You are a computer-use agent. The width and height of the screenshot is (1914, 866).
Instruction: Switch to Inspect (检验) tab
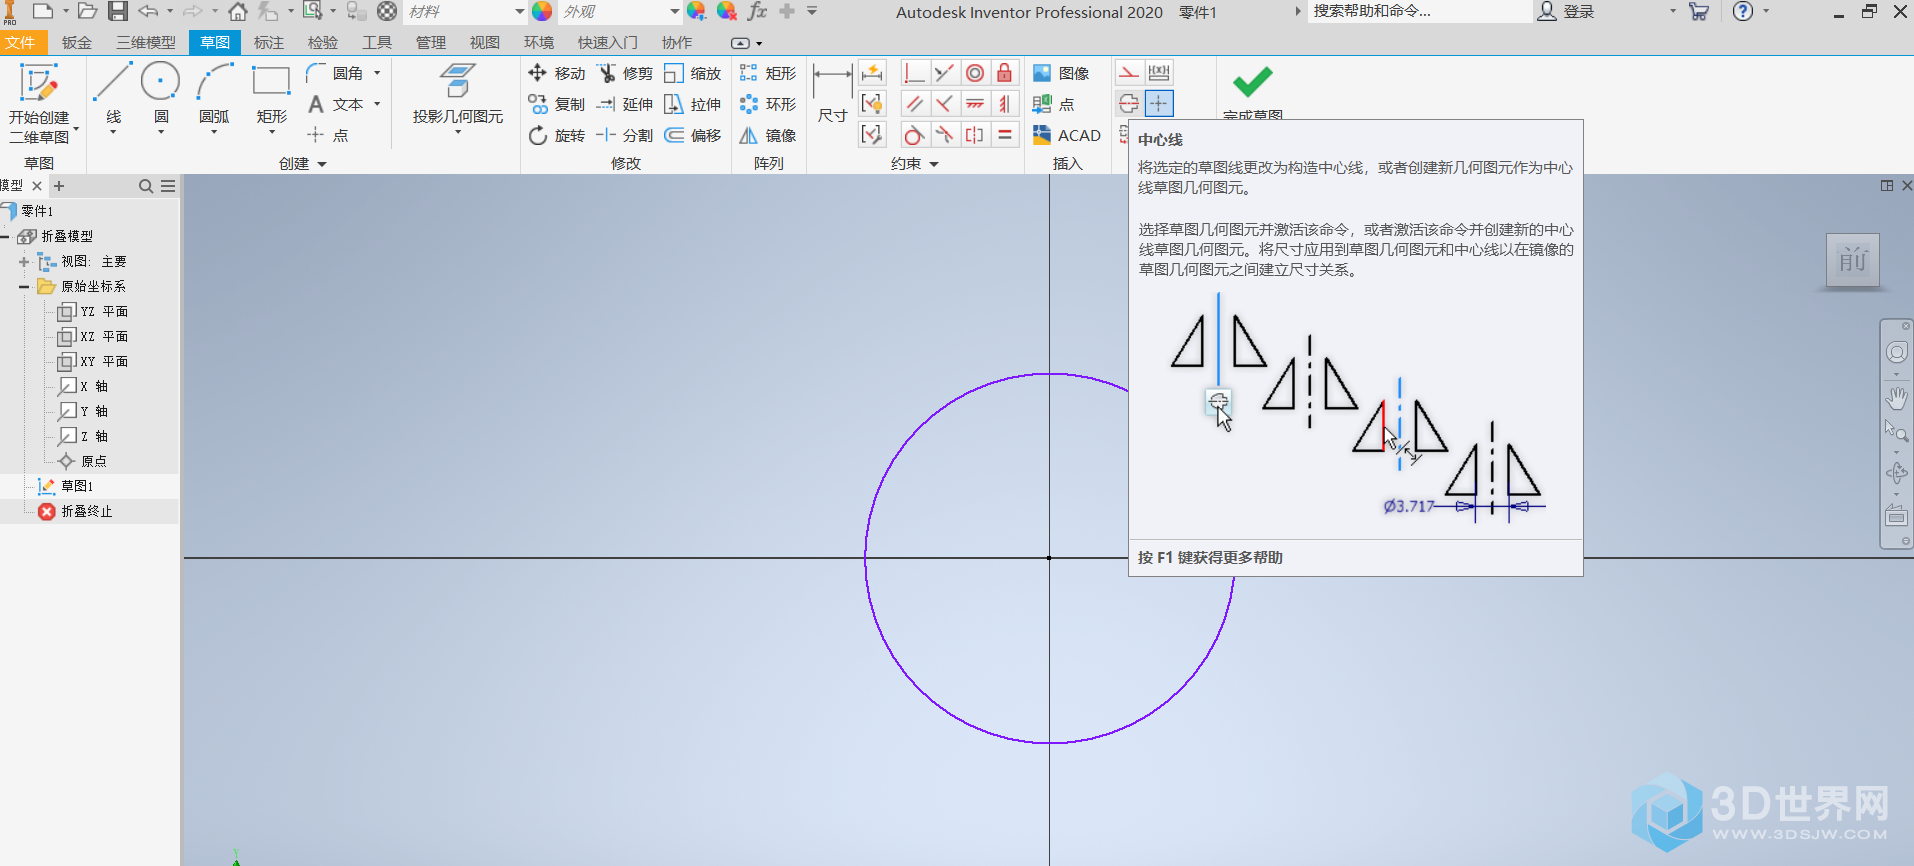click(322, 43)
